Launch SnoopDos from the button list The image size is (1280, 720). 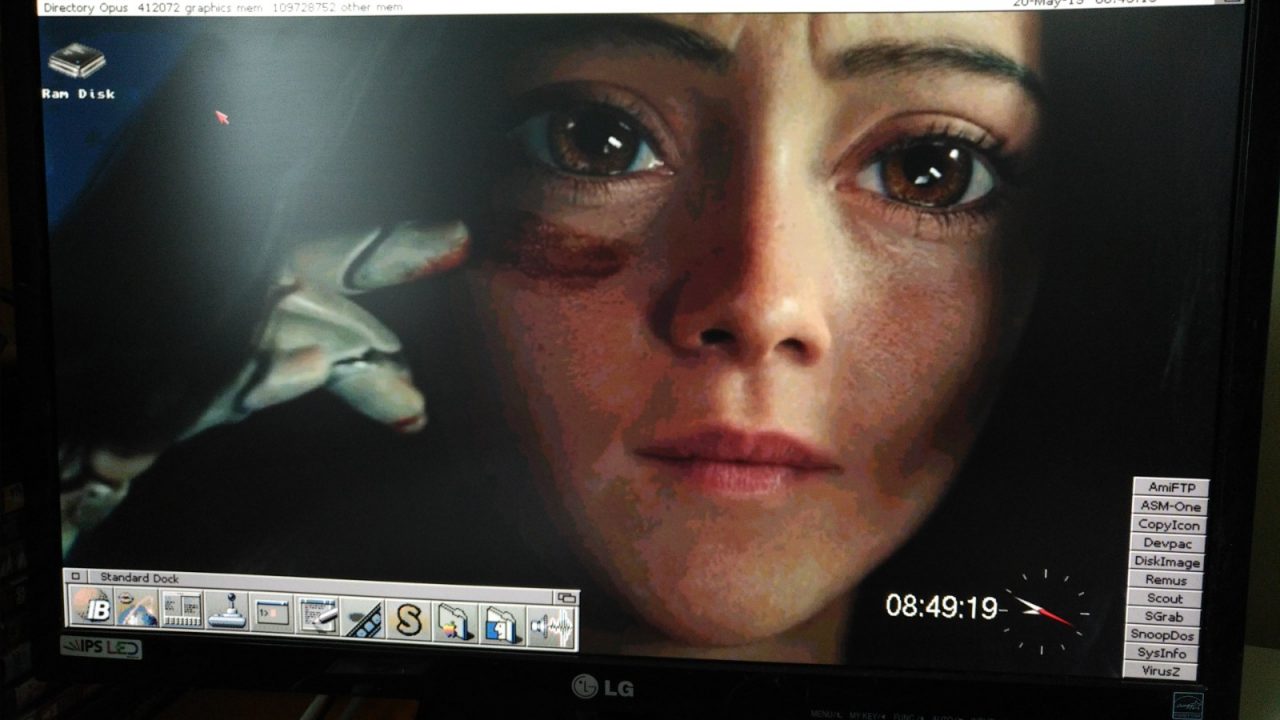point(1162,635)
